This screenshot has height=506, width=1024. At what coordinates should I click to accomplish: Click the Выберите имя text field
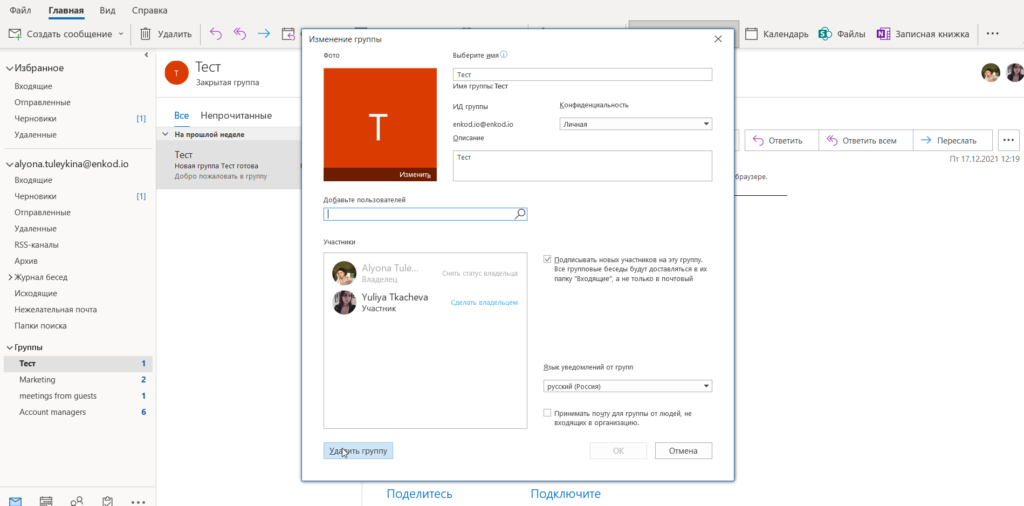click(582, 74)
